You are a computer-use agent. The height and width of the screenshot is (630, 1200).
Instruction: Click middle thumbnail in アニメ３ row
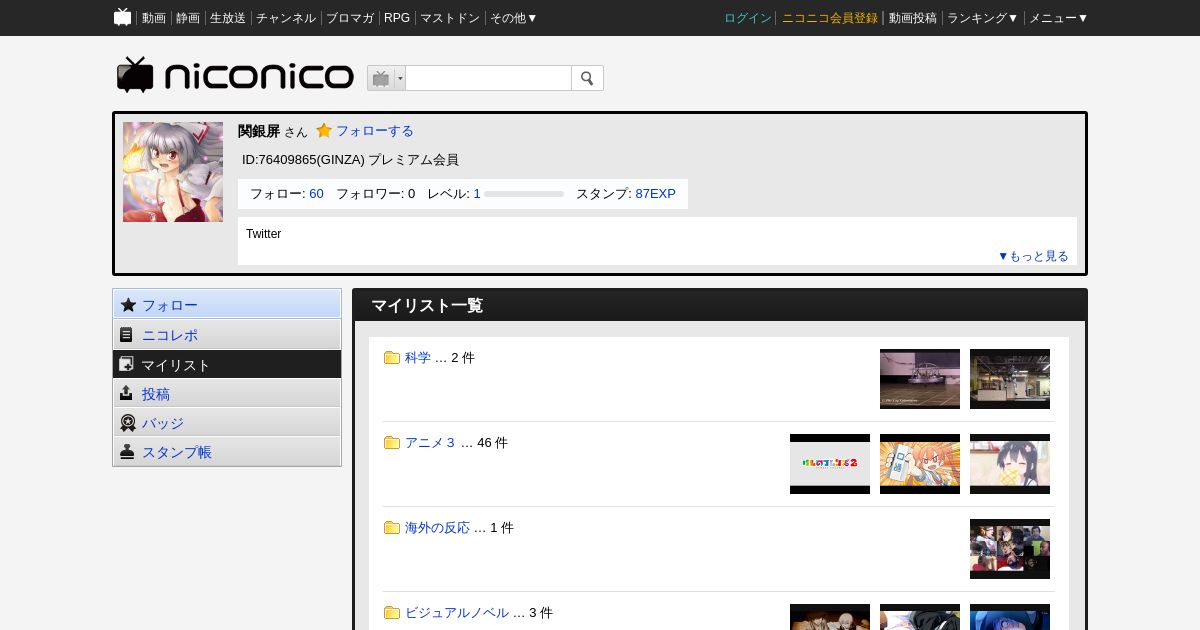point(920,464)
